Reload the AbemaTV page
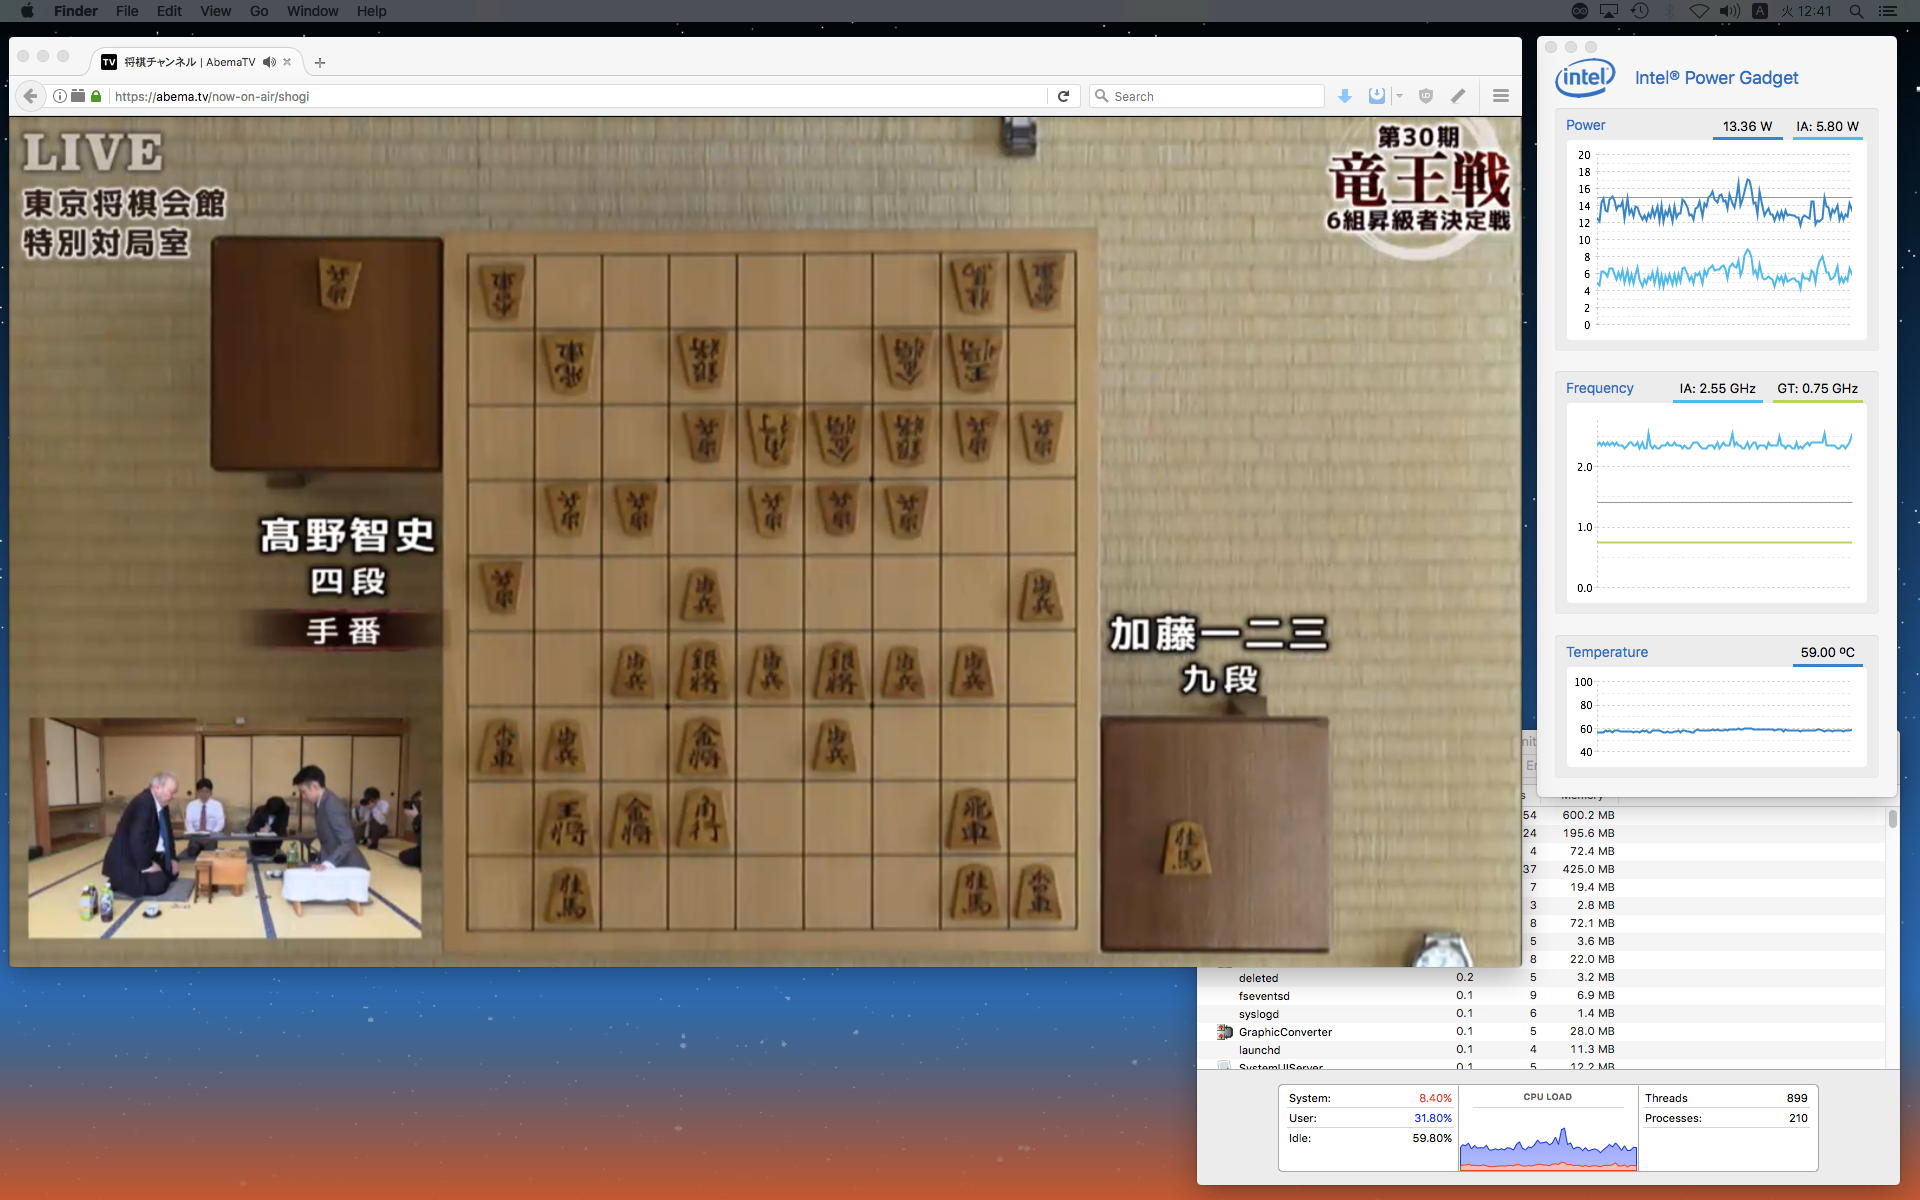The image size is (1920, 1200). pyautogui.click(x=1063, y=96)
